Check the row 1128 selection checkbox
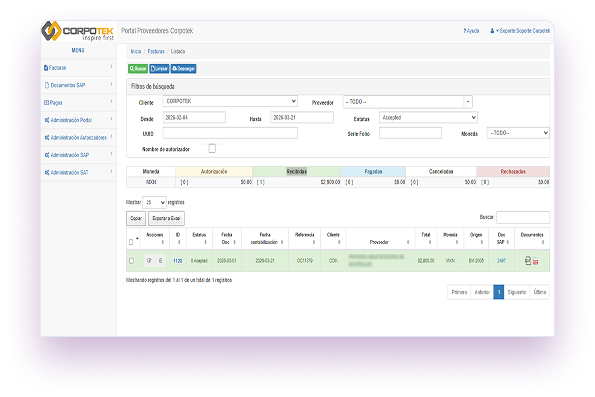595x397 pixels. pyautogui.click(x=131, y=261)
